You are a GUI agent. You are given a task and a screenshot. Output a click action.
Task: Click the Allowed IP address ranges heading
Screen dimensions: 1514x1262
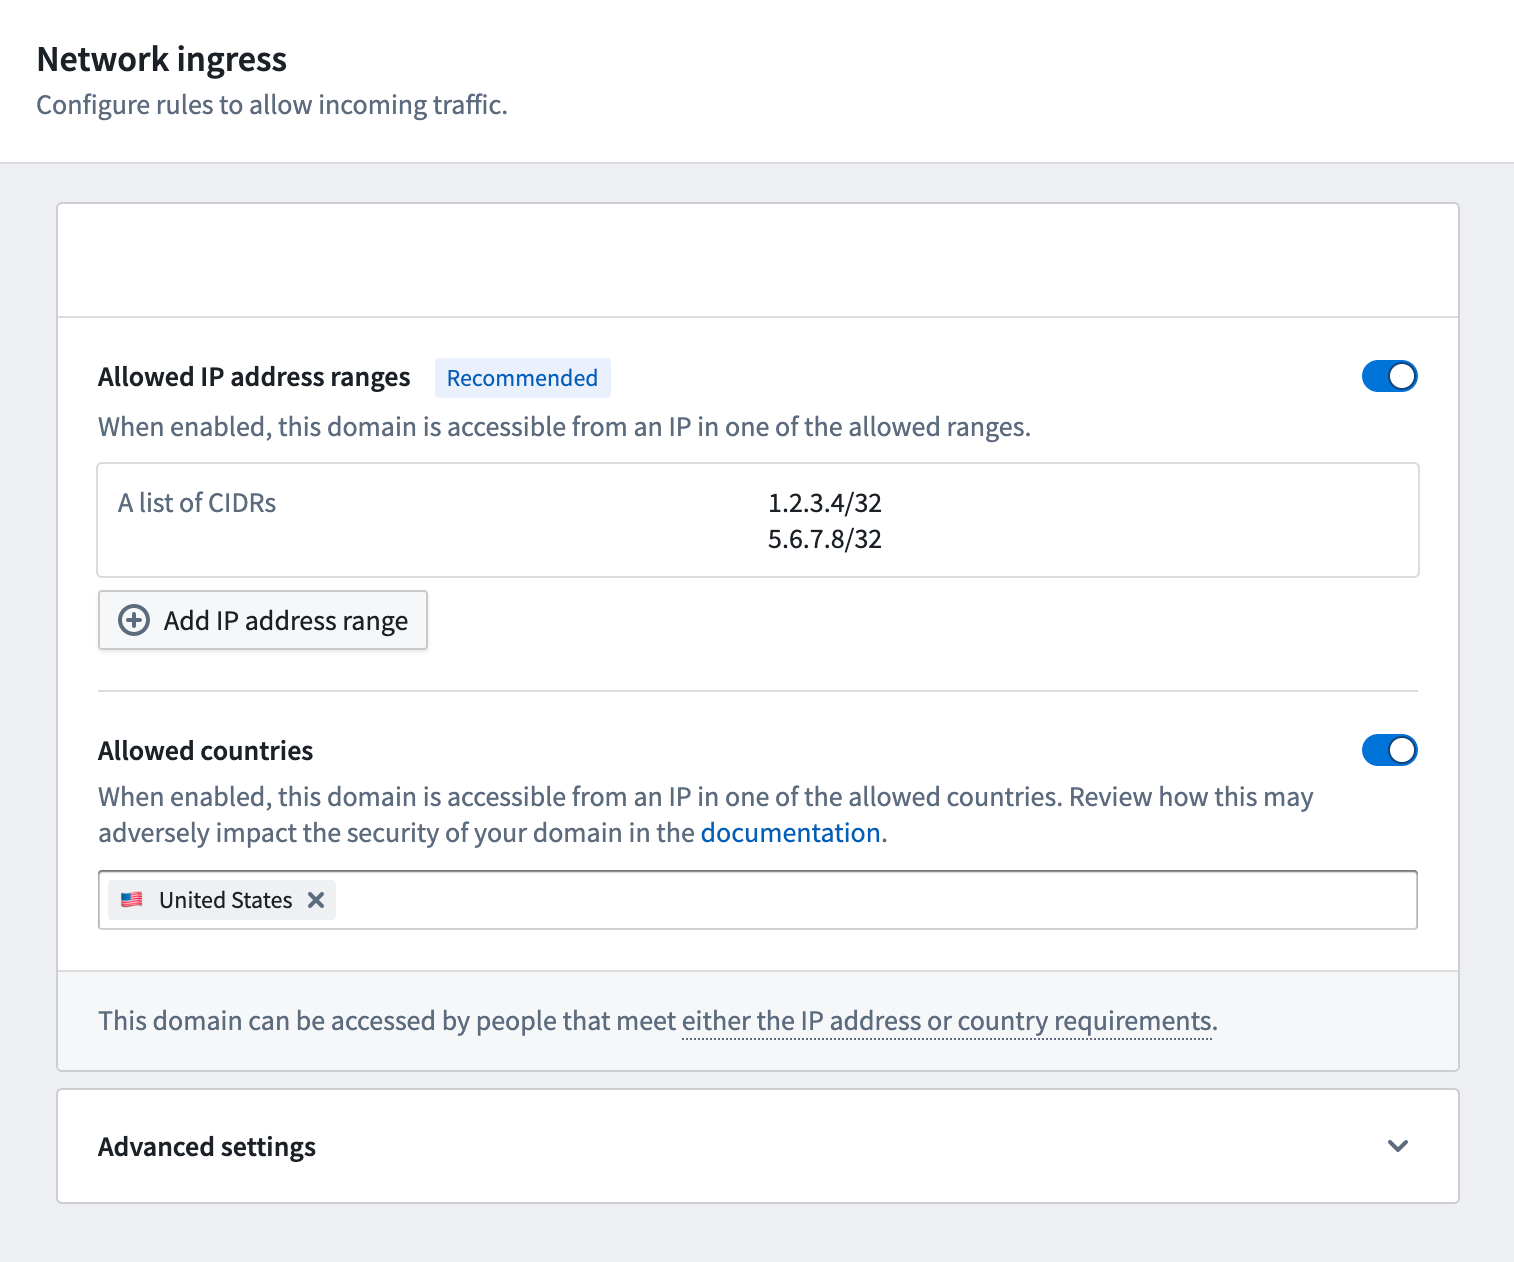(254, 377)
